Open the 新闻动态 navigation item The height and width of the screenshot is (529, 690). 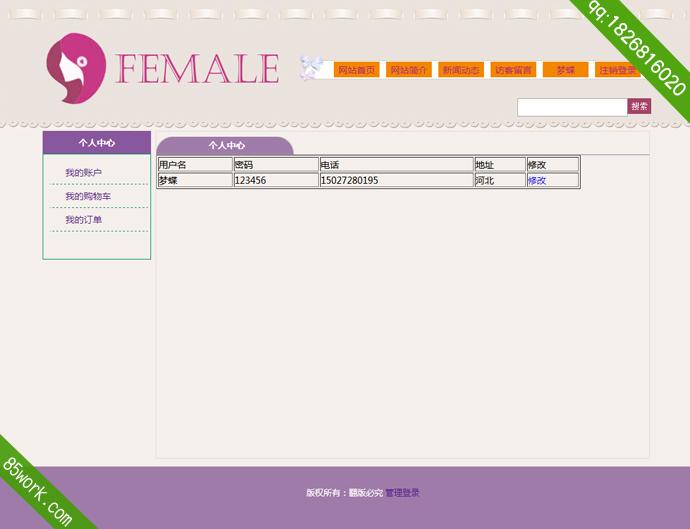point(461,70)
